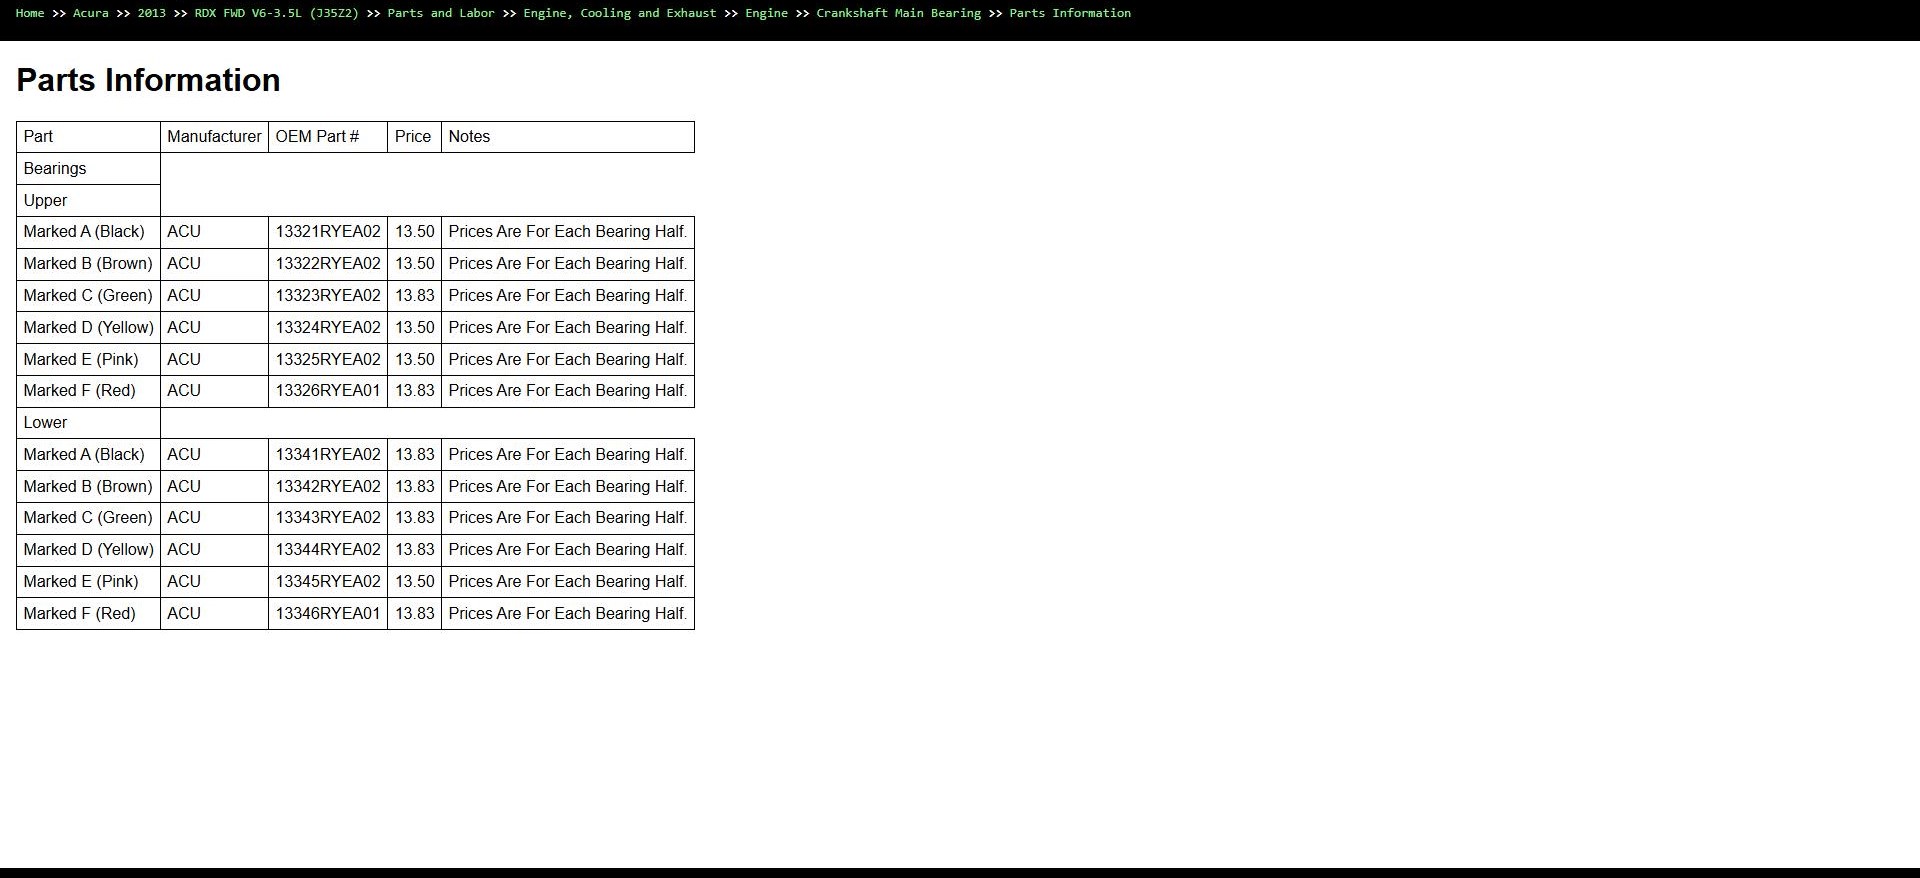Select part number 13342RYEA02
This screenshot has width=1920, height=878.
tap(328, 487)
